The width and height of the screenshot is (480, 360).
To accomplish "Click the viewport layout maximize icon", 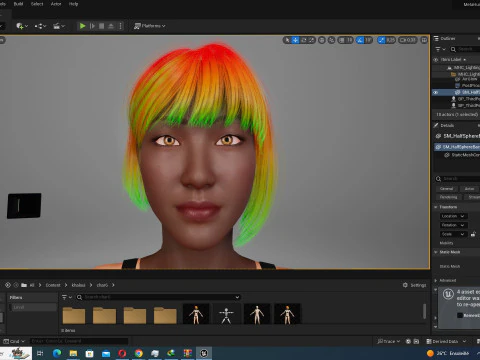I will [x=424, y=40].
